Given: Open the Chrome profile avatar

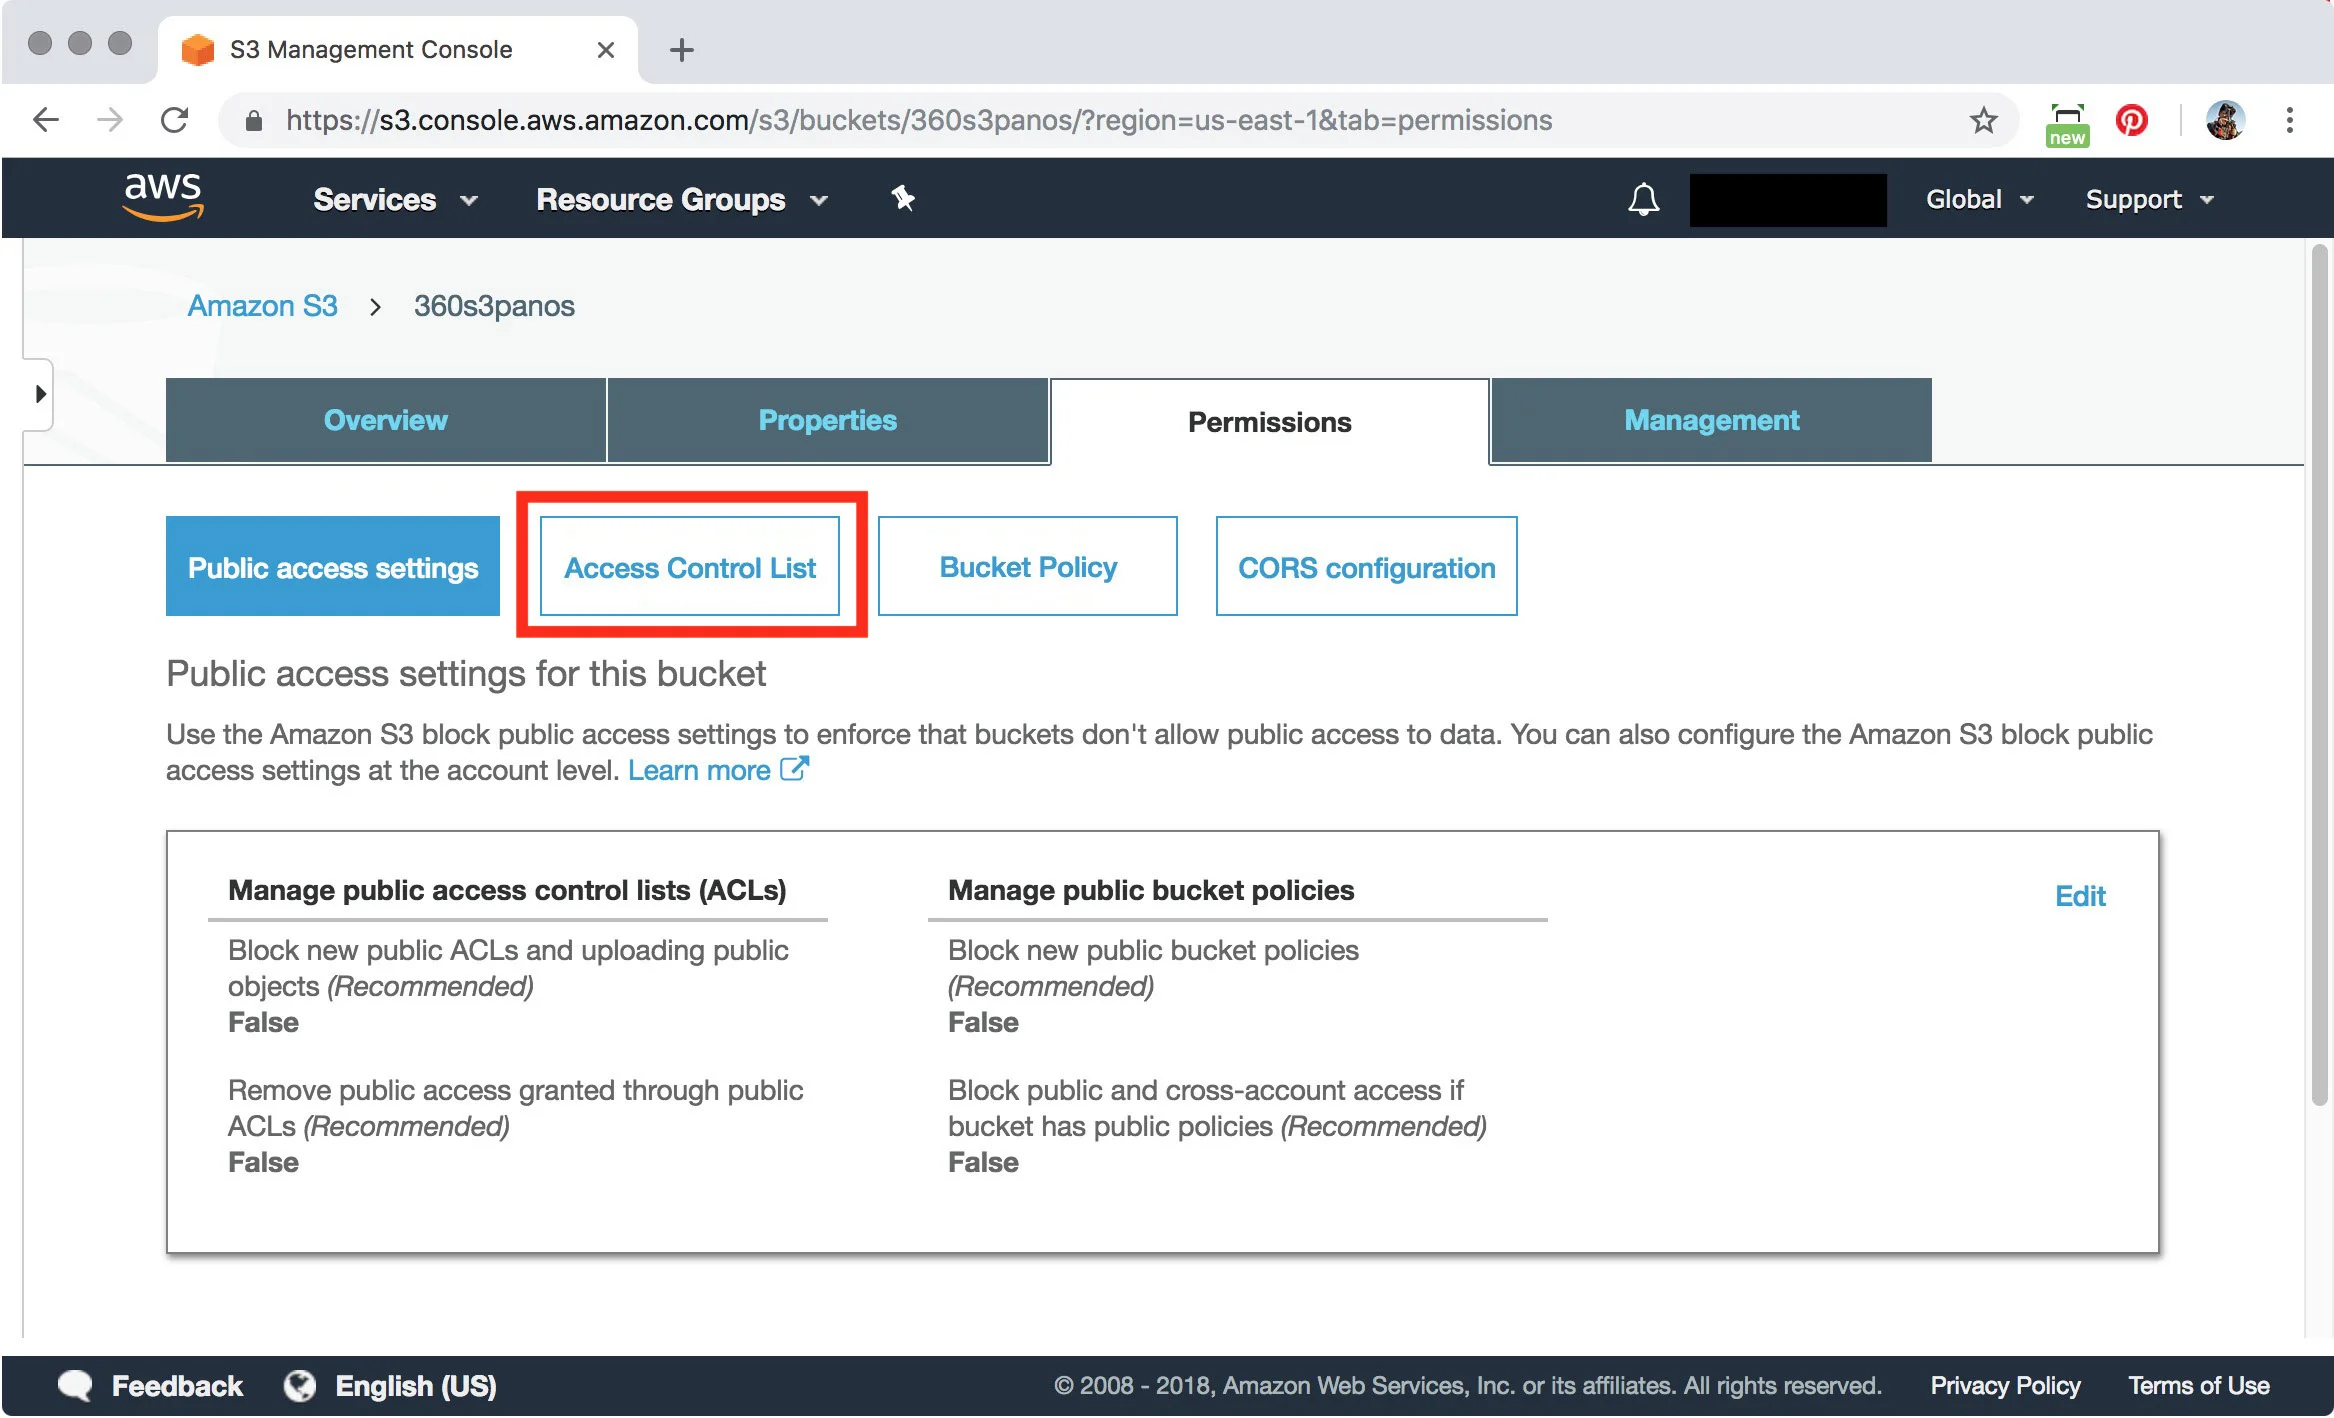Looking at the screenshot, I should click(x=2225, y=121).
